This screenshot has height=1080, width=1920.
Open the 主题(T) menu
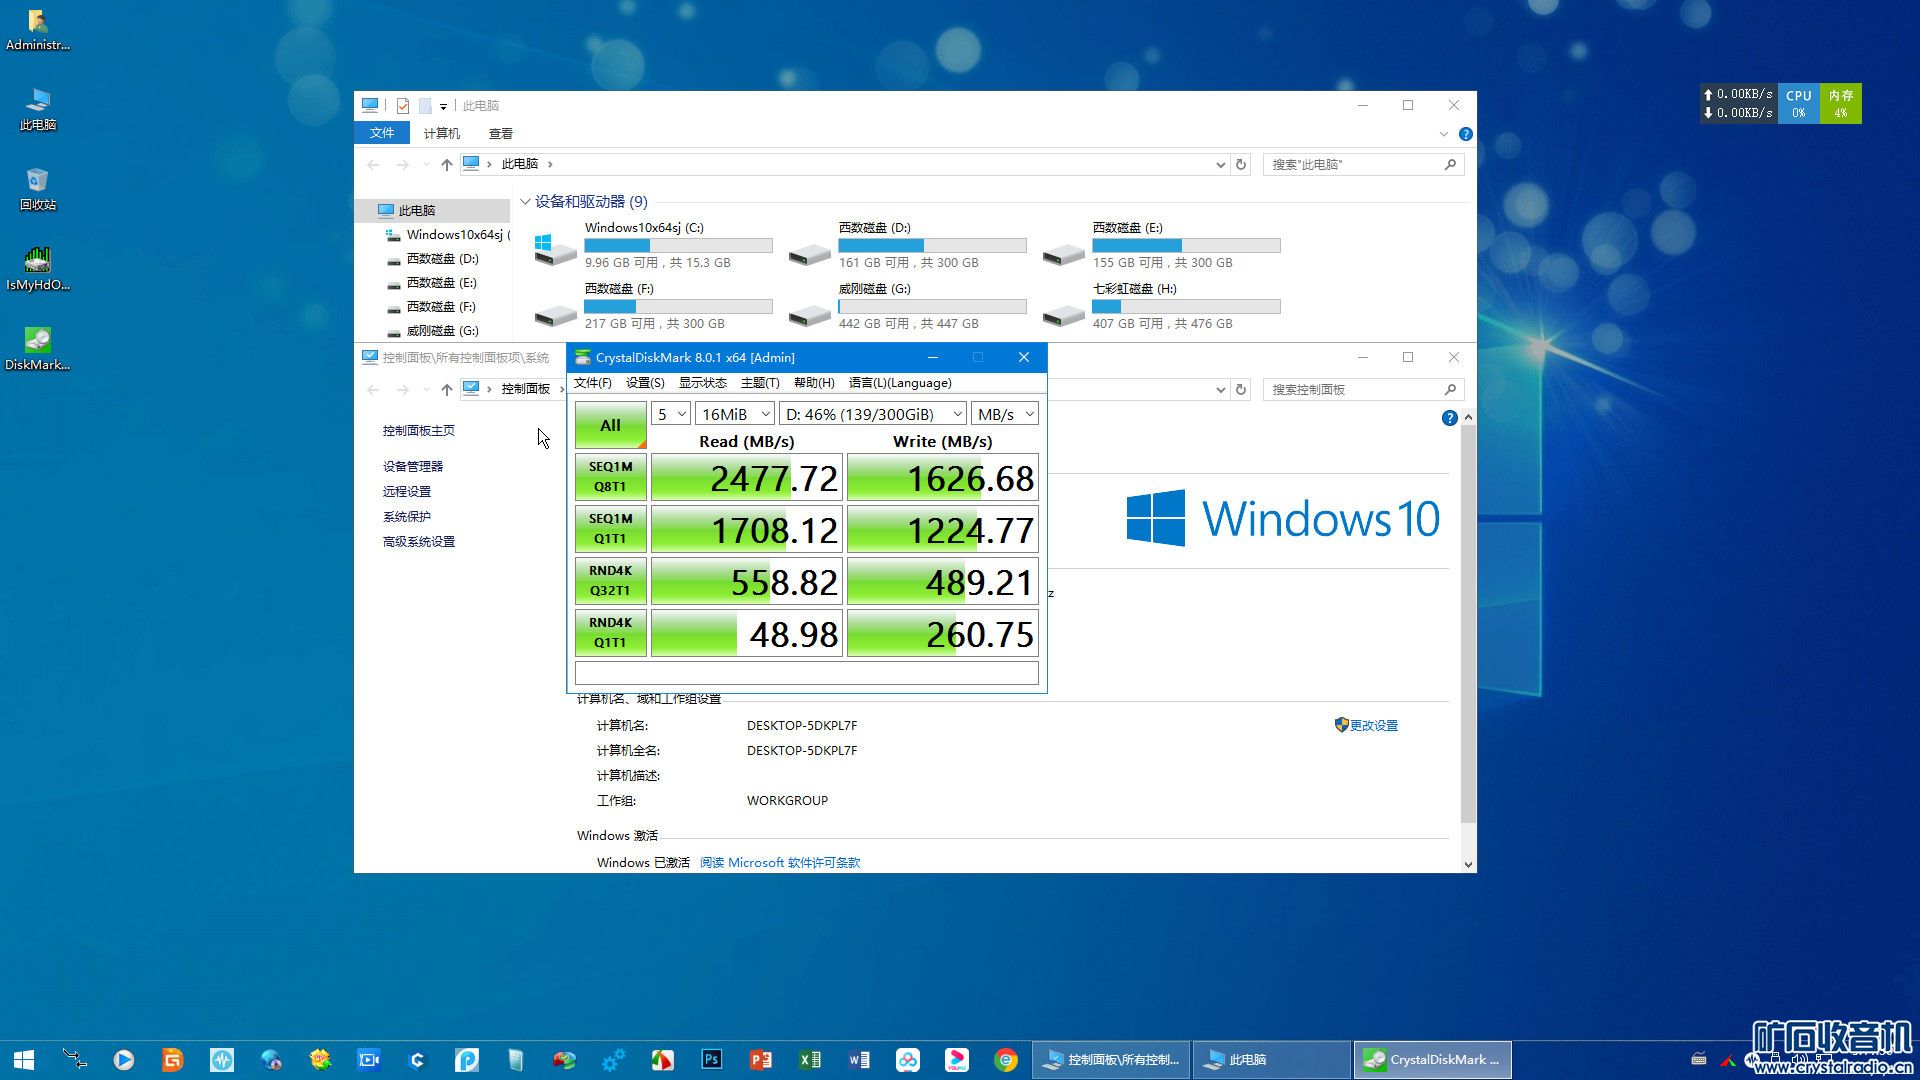click(760, 383)
